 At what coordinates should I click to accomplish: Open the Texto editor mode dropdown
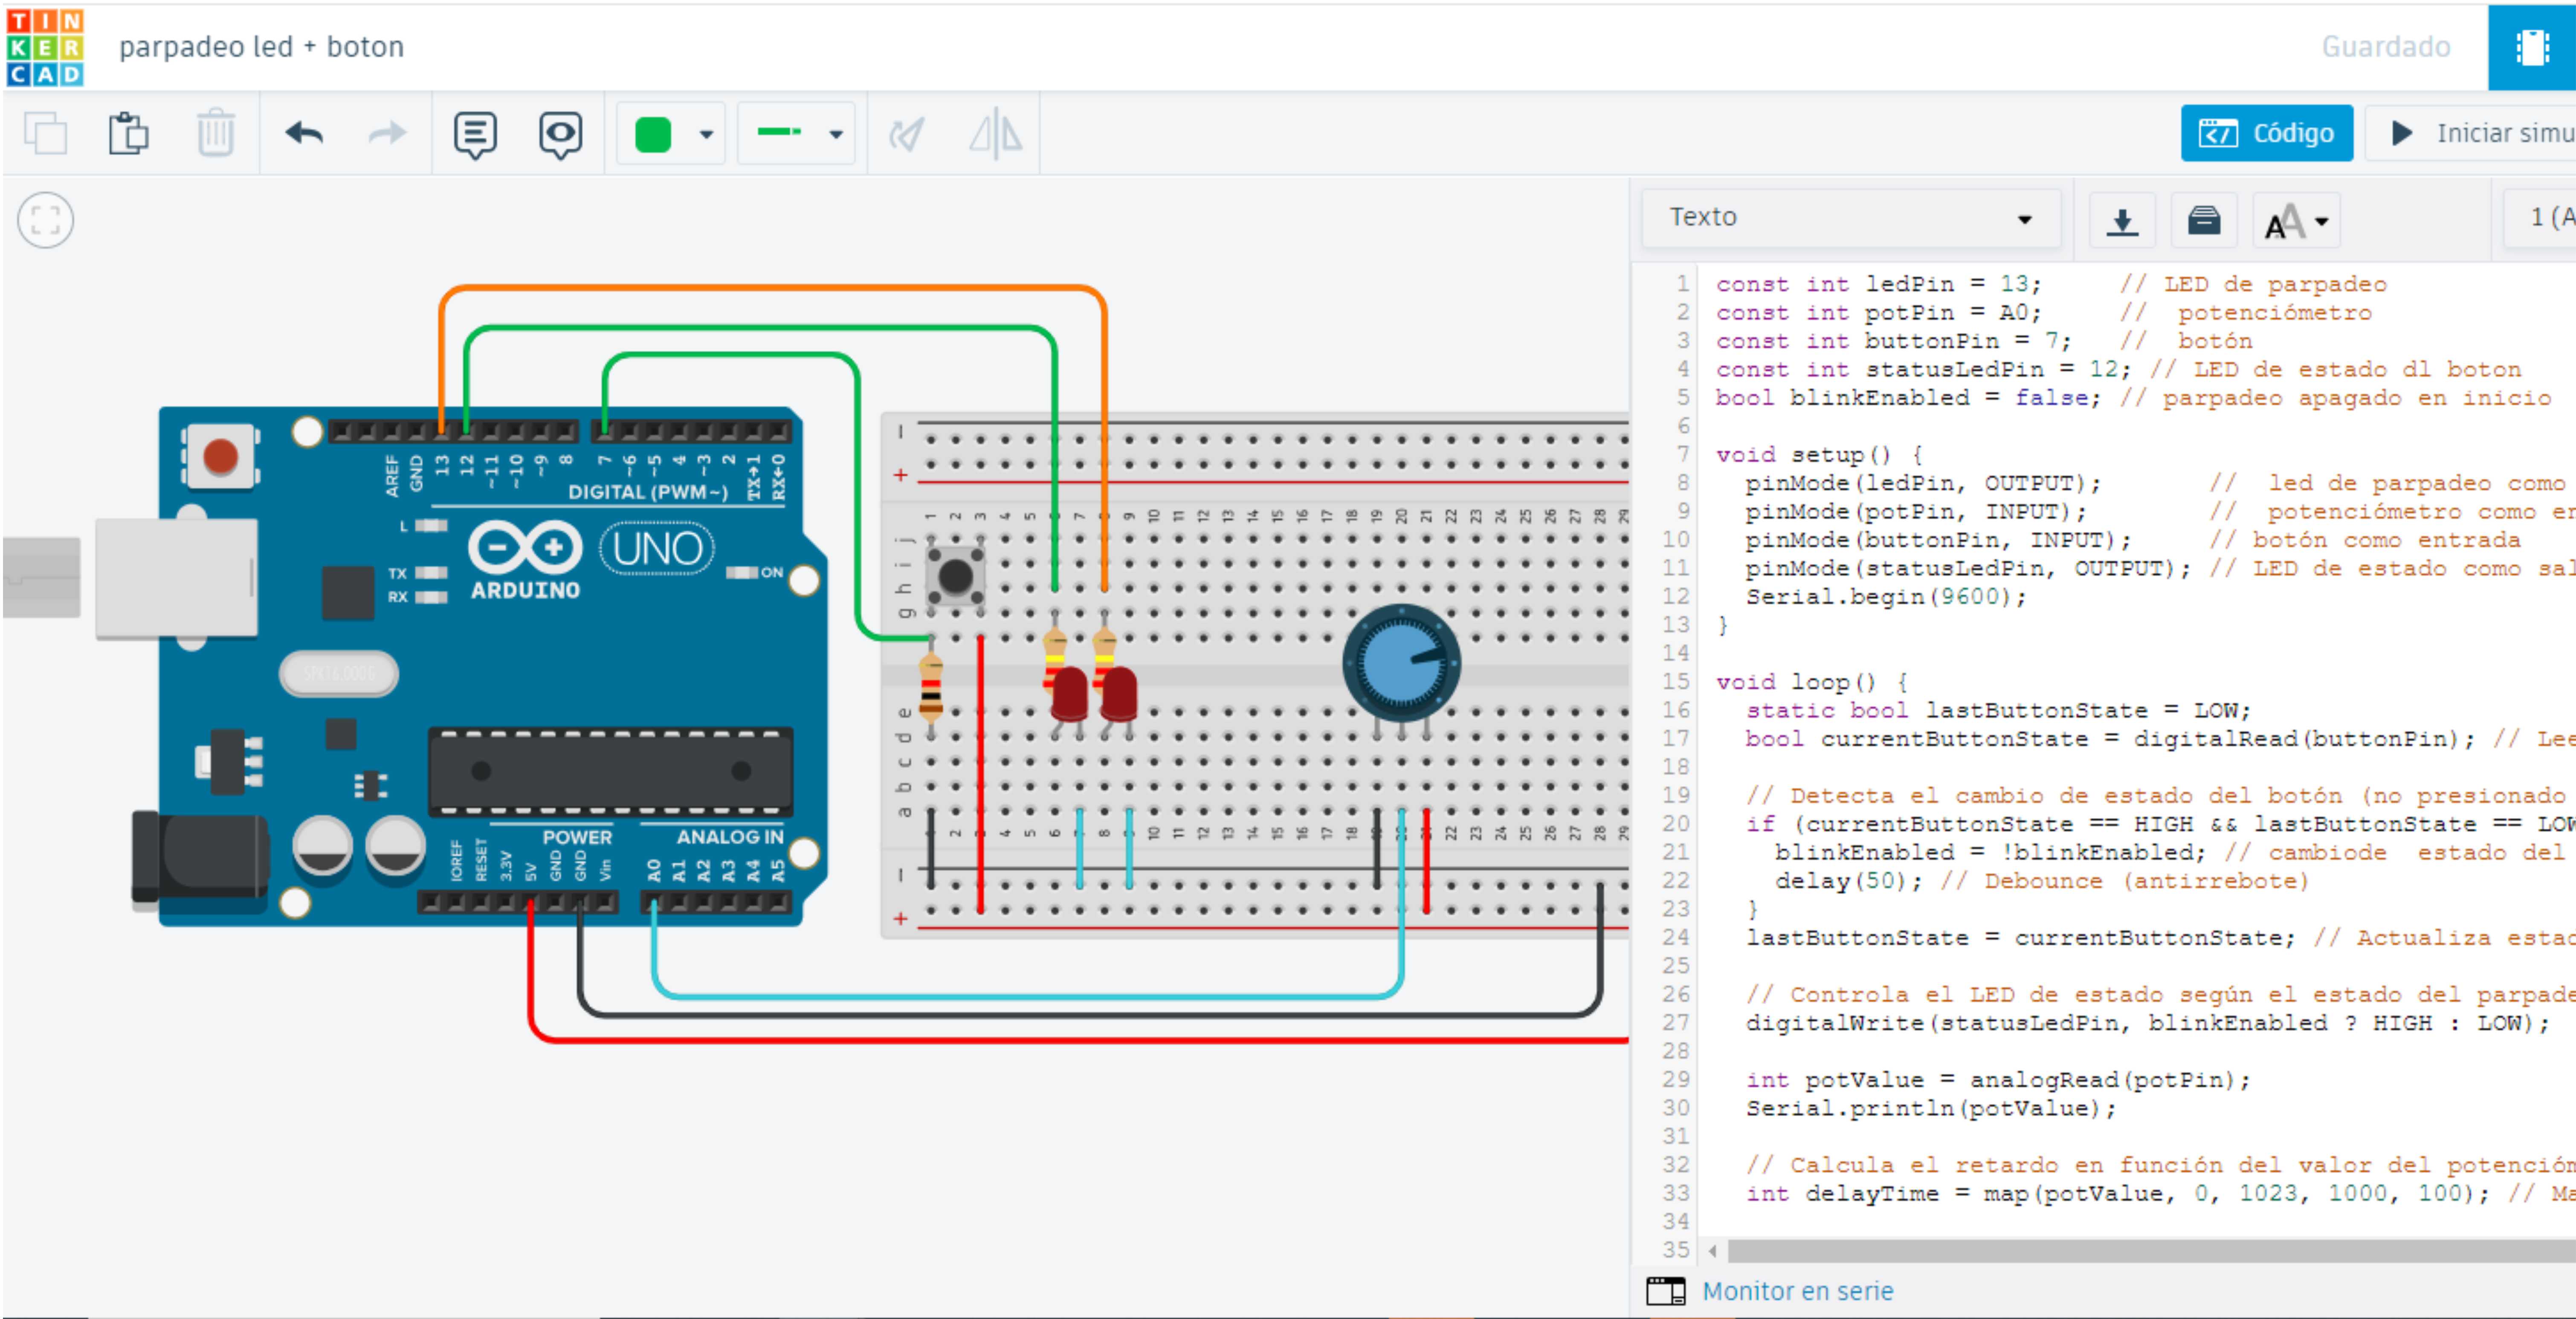[x=1851, y=218]
